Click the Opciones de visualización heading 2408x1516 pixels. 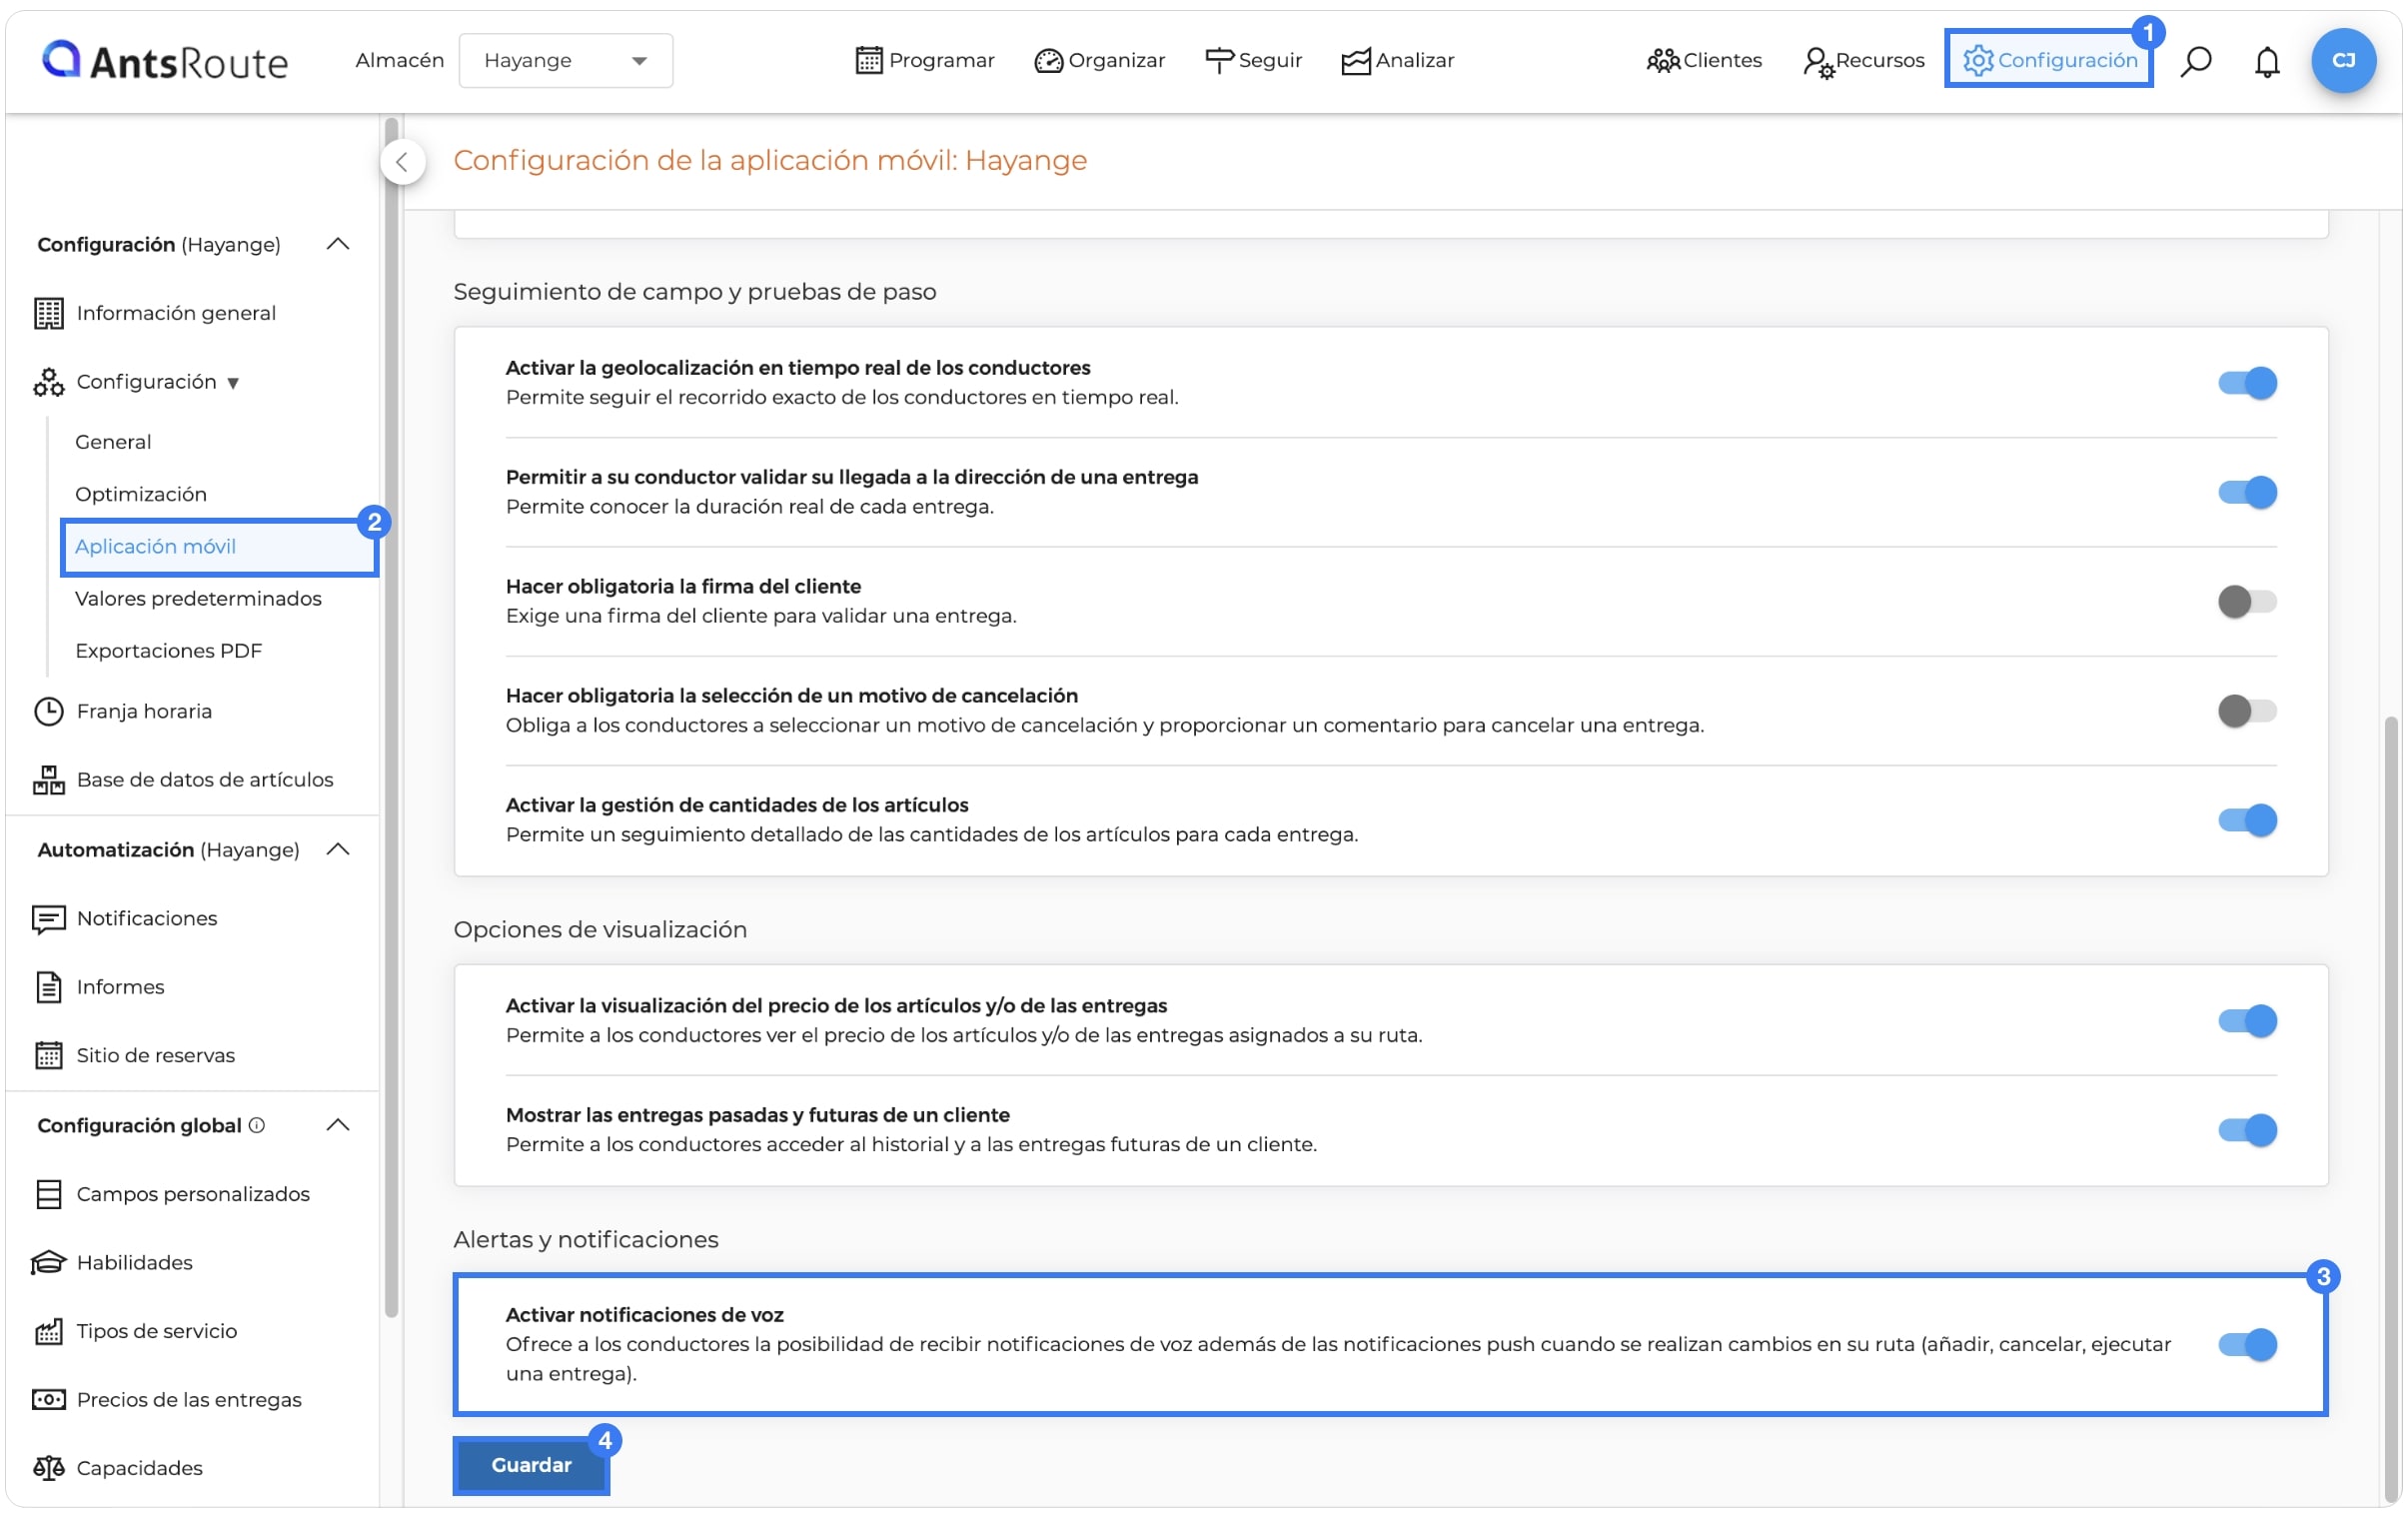tap(600, 929)
